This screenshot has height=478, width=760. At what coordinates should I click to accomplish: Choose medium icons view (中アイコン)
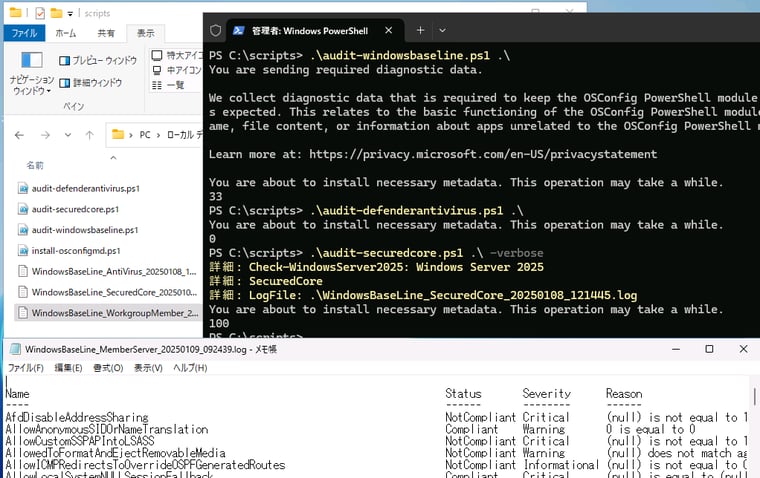157,70
